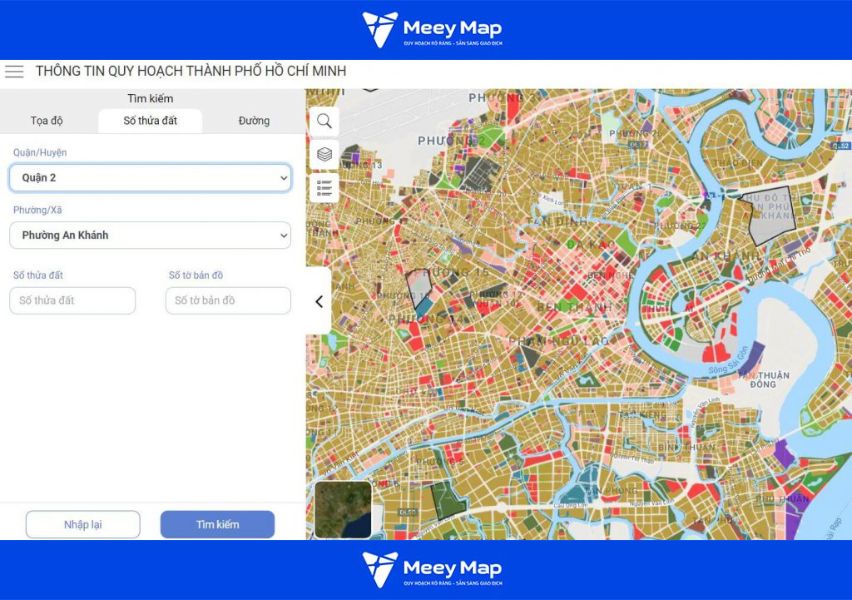Click the highlighted gray An Khánh parcel outline
This screenshot has width=852, height=600.
[772, 217]
